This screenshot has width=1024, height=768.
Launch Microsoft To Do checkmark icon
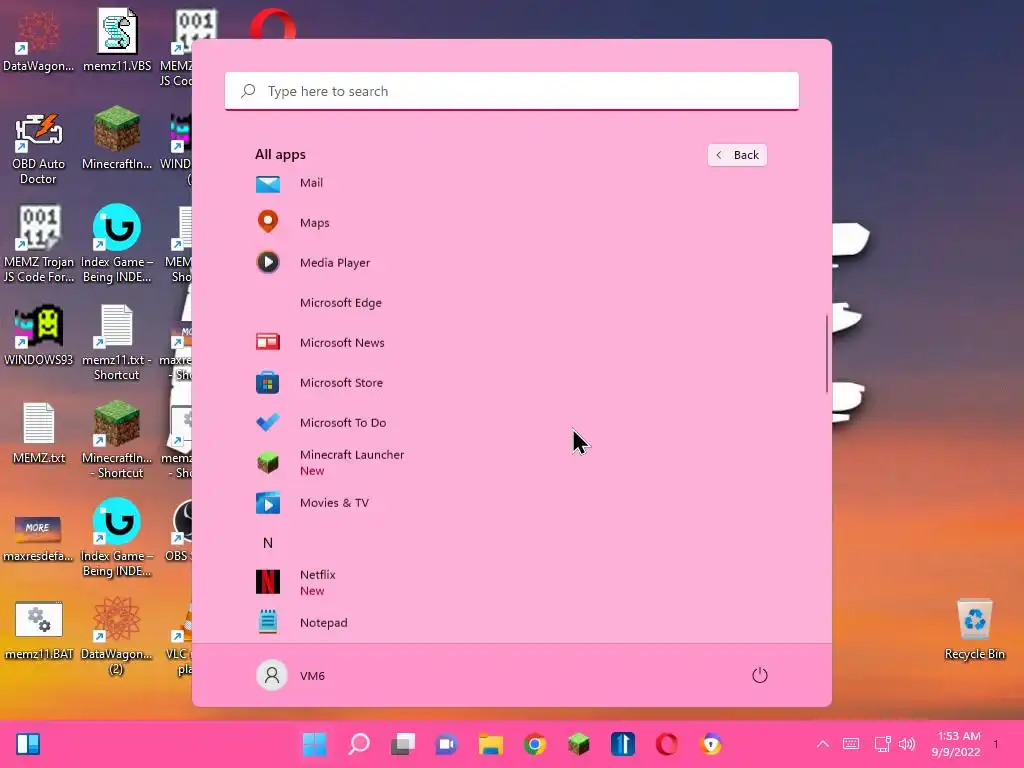268,423
